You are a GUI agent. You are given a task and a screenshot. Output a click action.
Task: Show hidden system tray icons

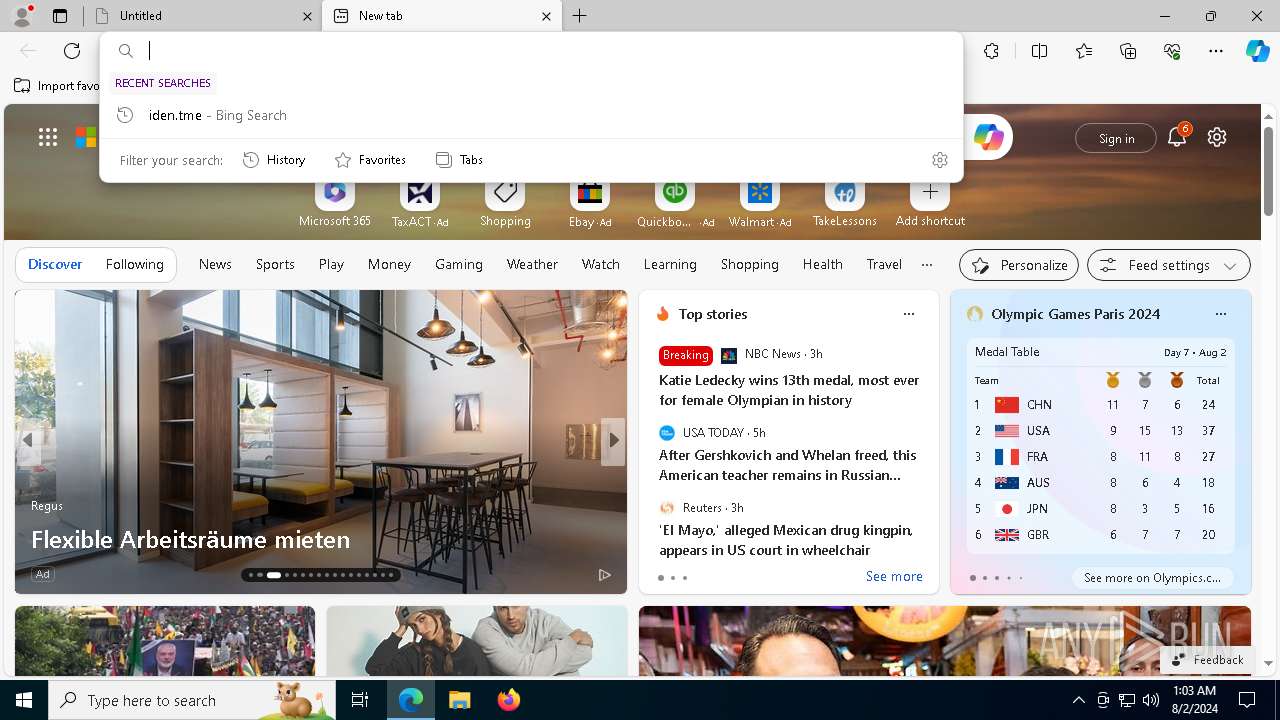pyautogui.click(x=1078, y=700)
